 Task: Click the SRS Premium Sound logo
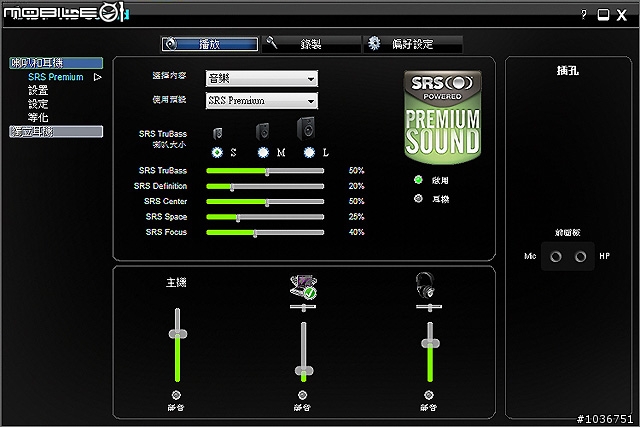[x=443, y=117]
